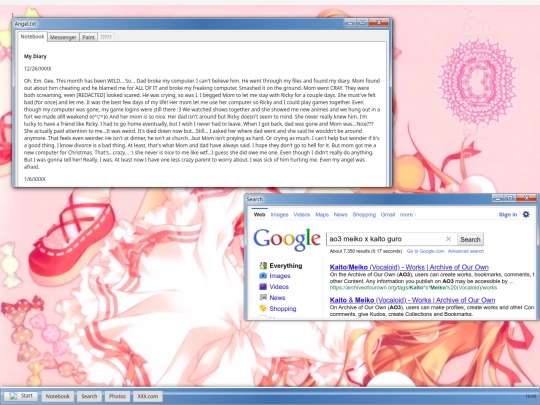Minimize the Angel.txt window

[x=350, y=23]
